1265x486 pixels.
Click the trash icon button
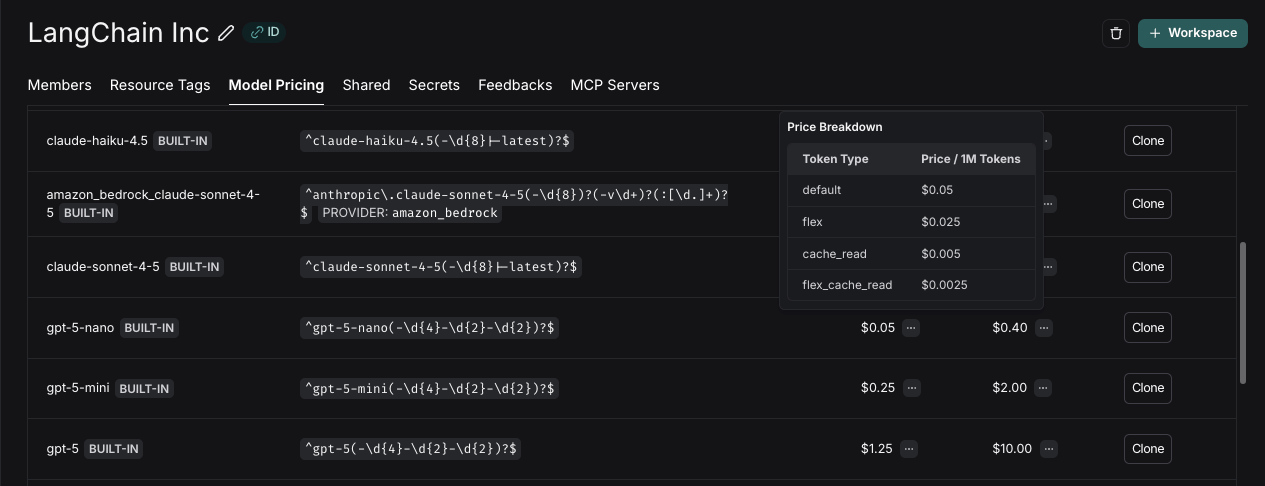pyautogui.click(x=1116, y=33)
